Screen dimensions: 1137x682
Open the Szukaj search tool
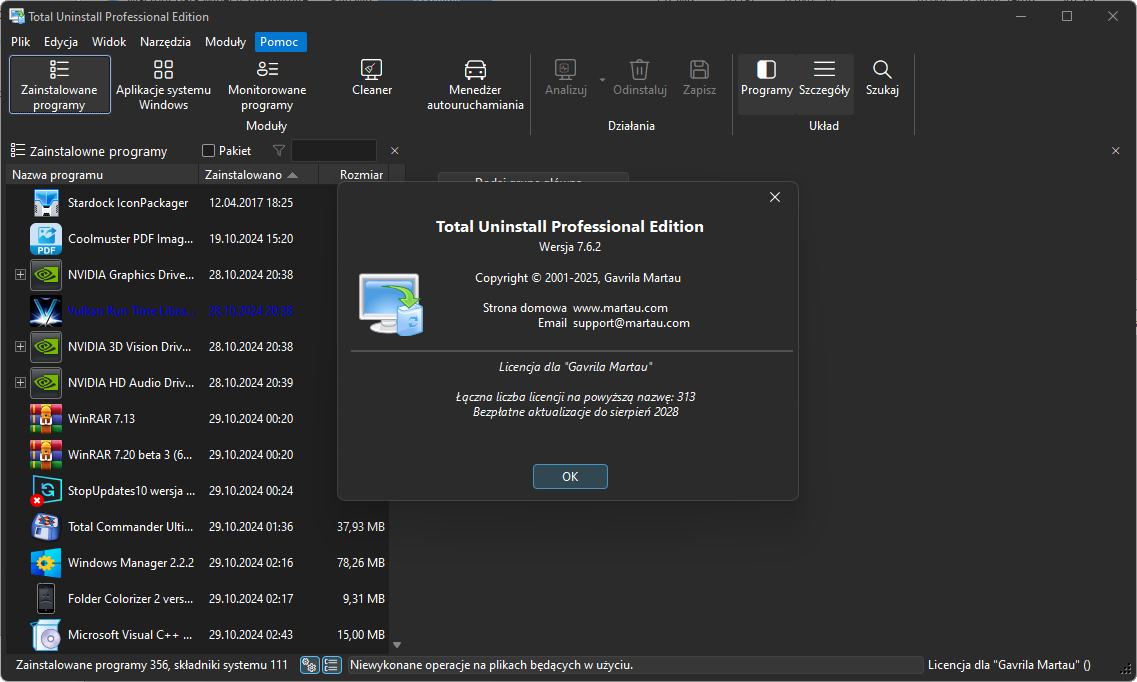pyautogui.click(x=882, y=78)
